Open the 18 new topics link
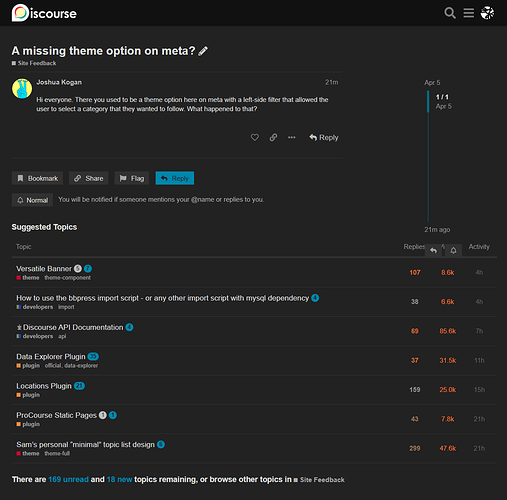 point(119,479)
